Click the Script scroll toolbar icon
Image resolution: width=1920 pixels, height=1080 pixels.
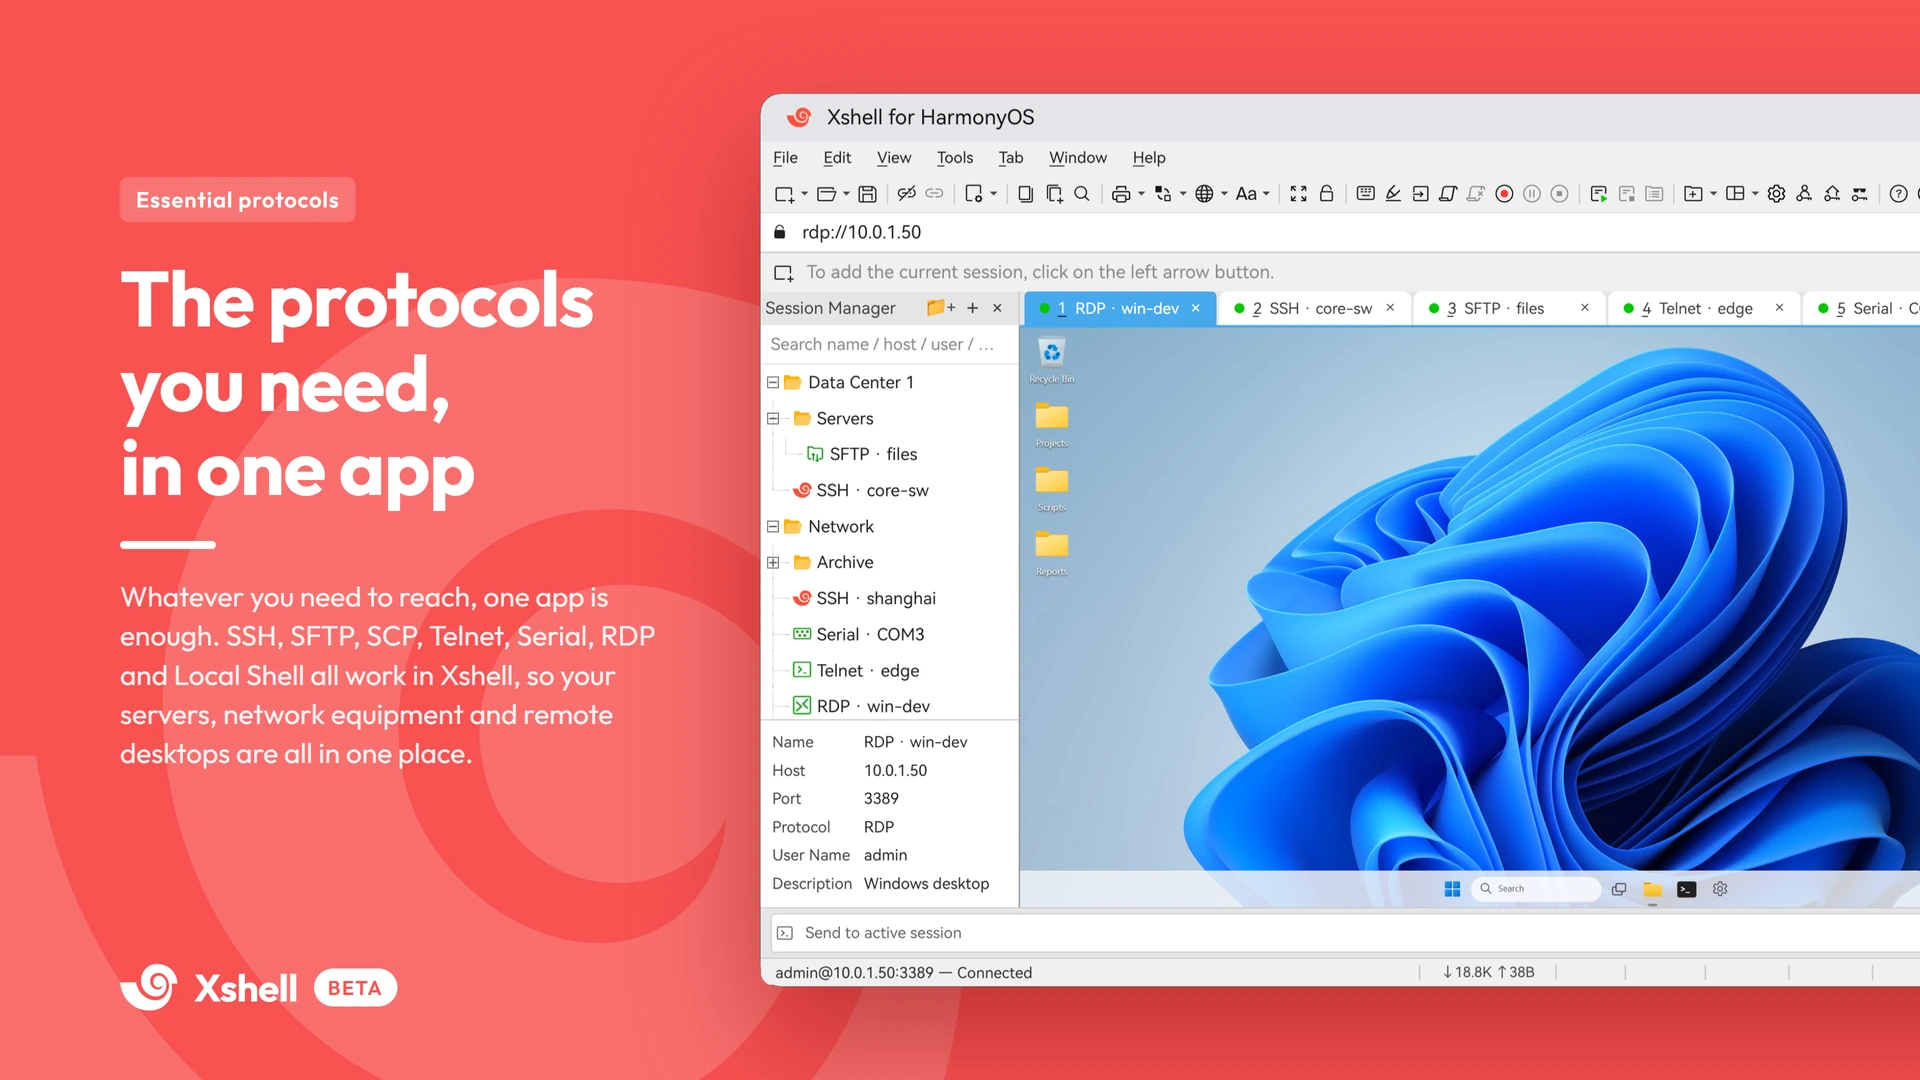click(x=1448, y=194)
